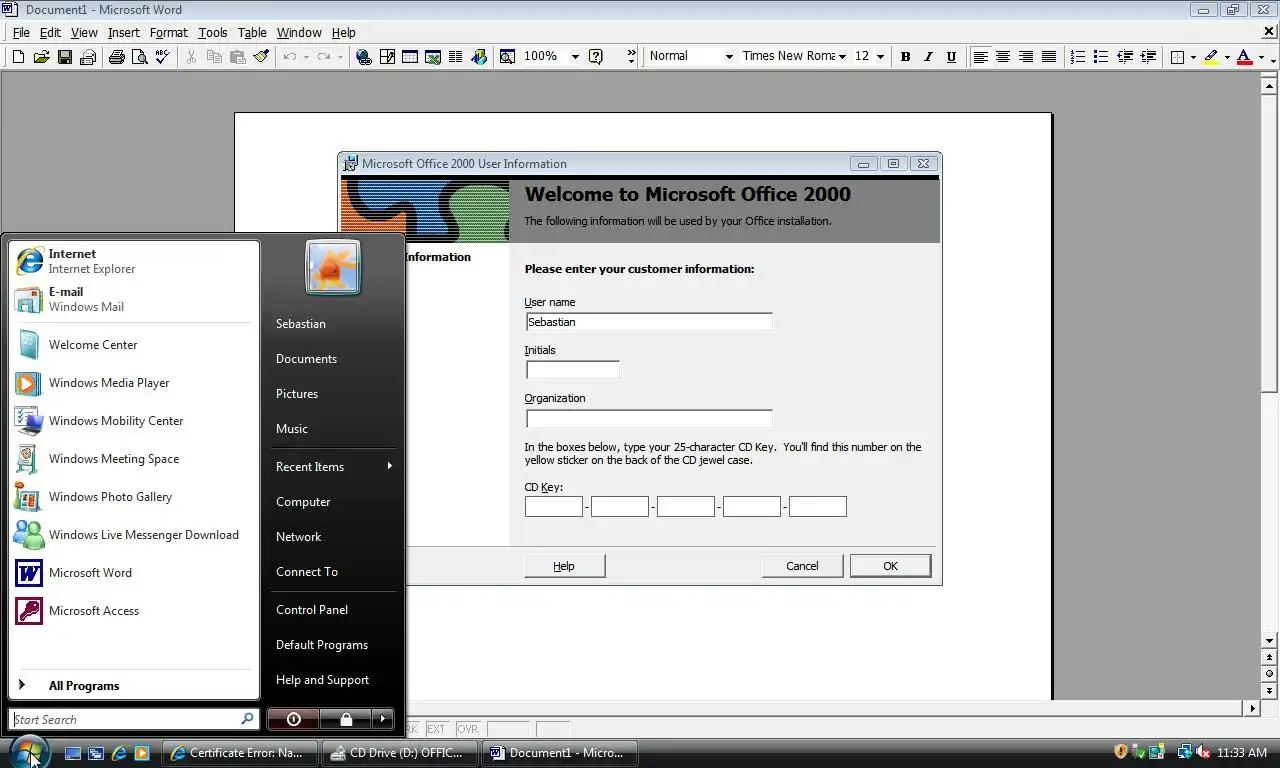
Task: Click the Save floppy disk icon
Action: click(x=64, y=57)
